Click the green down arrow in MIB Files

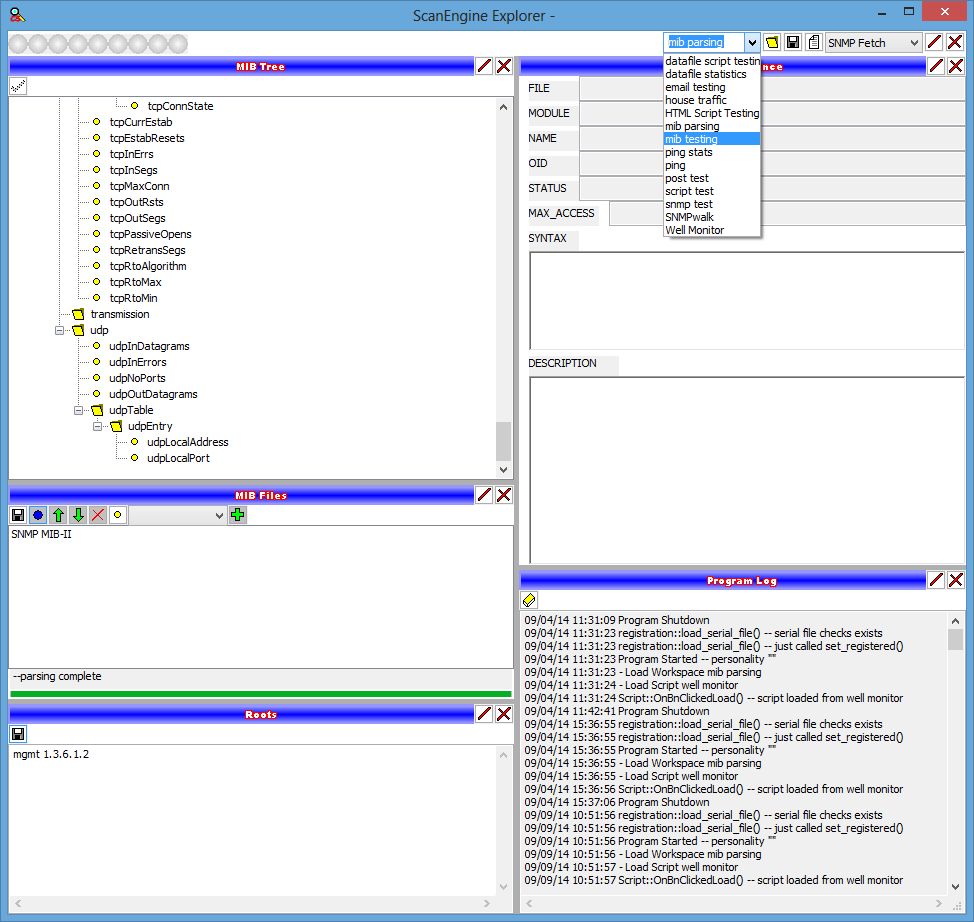tap(78, 515)
